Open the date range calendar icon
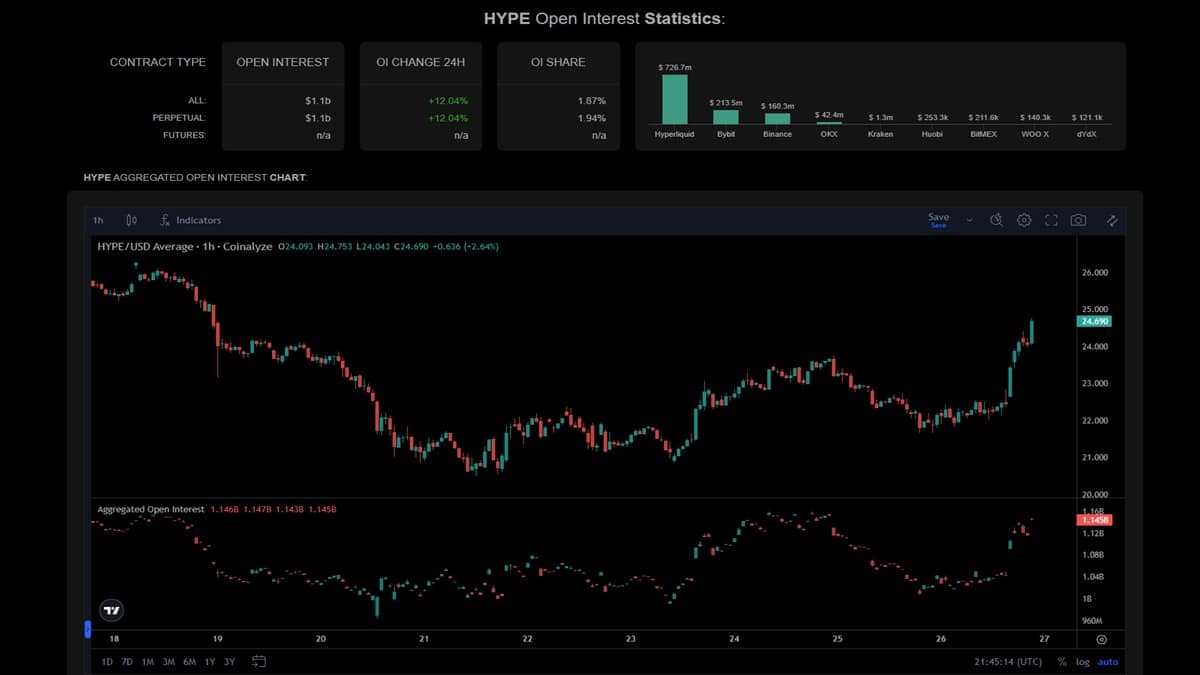Screen dimensions: 1200x675 (258, 661)
